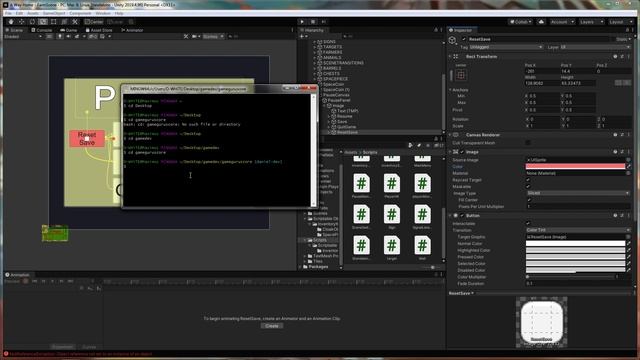Select the Rect tool in the toolbar
The width and height of the screenshot is (640, 360).
53,22
